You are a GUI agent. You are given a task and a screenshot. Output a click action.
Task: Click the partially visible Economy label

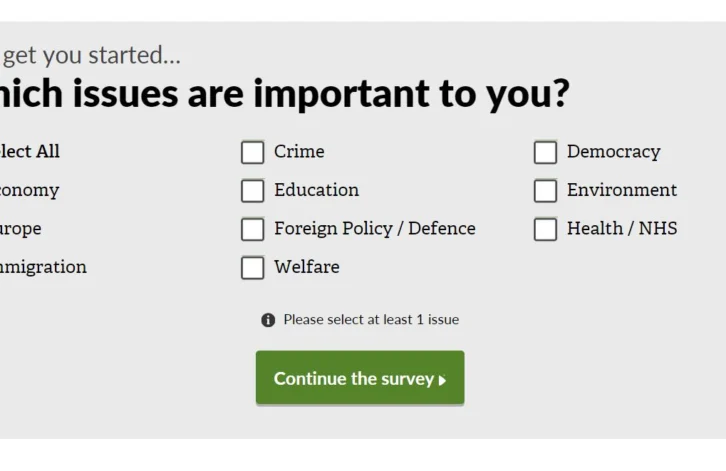(x=30, y=190)
